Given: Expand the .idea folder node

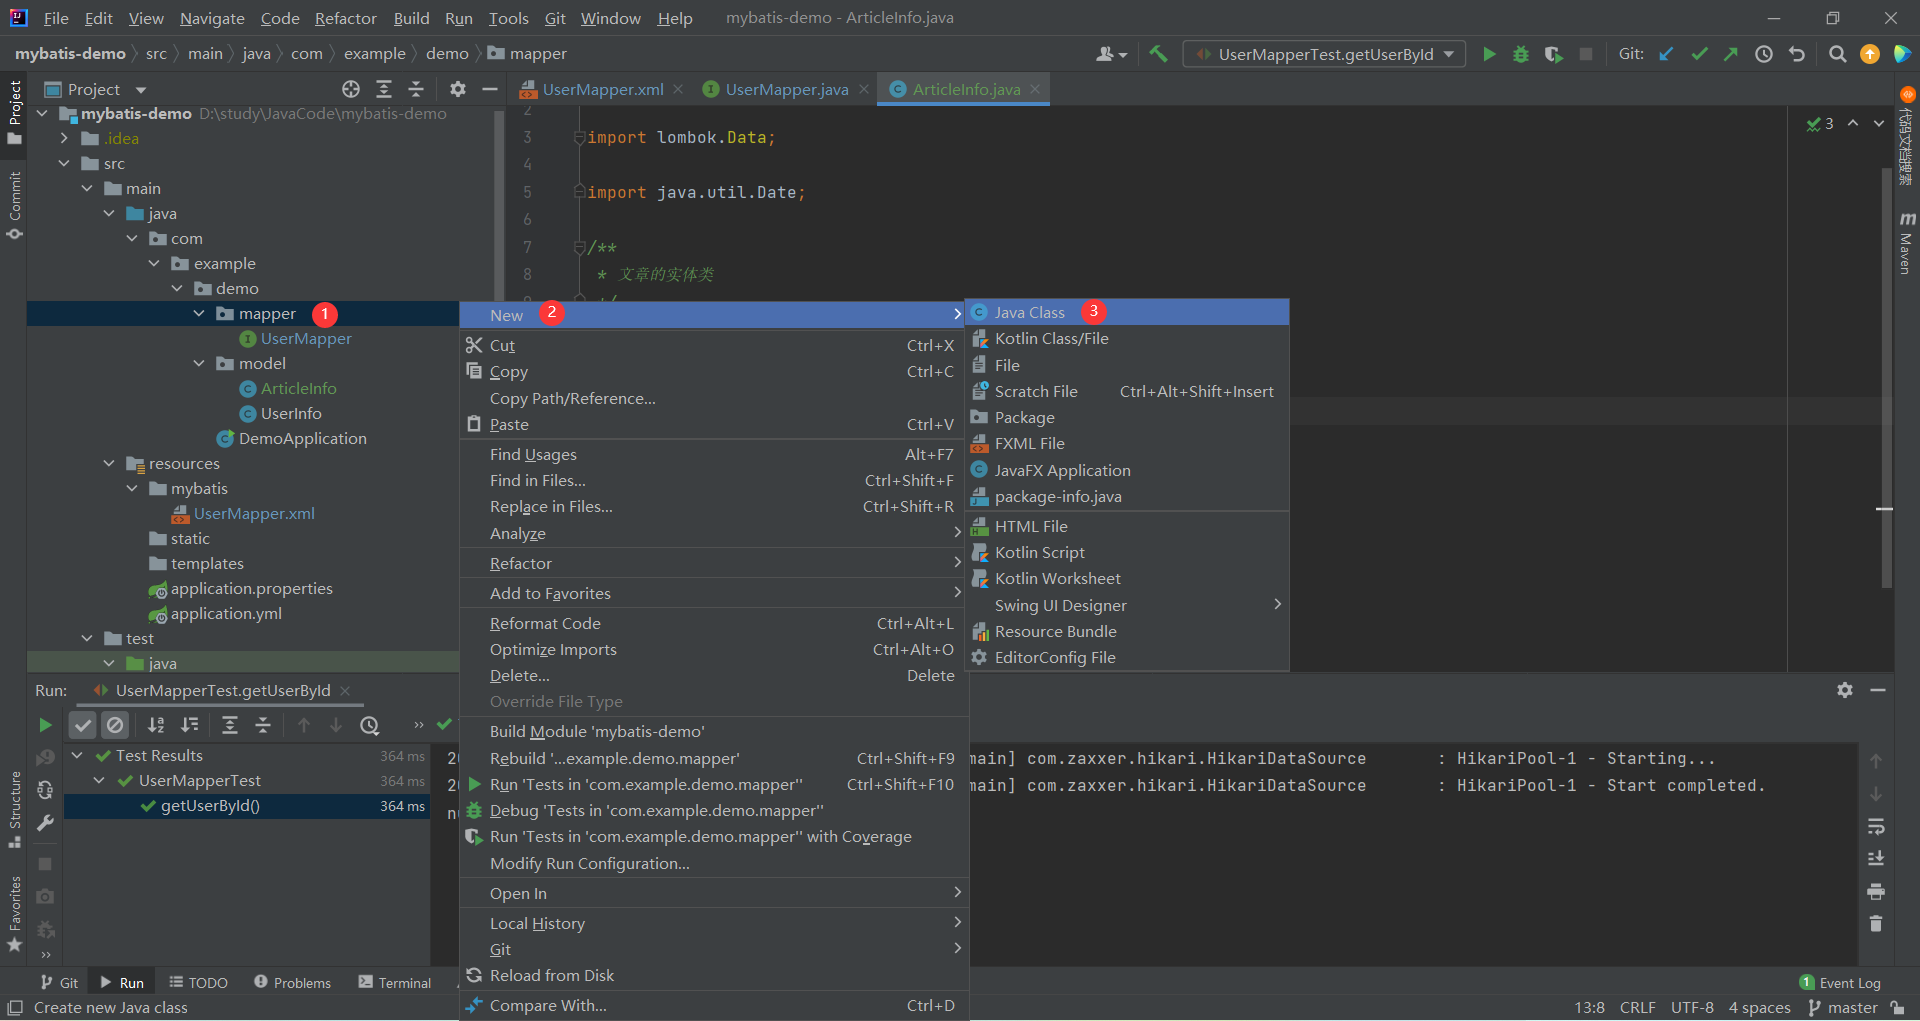Looking at the screenshot, I should [64, 138].
